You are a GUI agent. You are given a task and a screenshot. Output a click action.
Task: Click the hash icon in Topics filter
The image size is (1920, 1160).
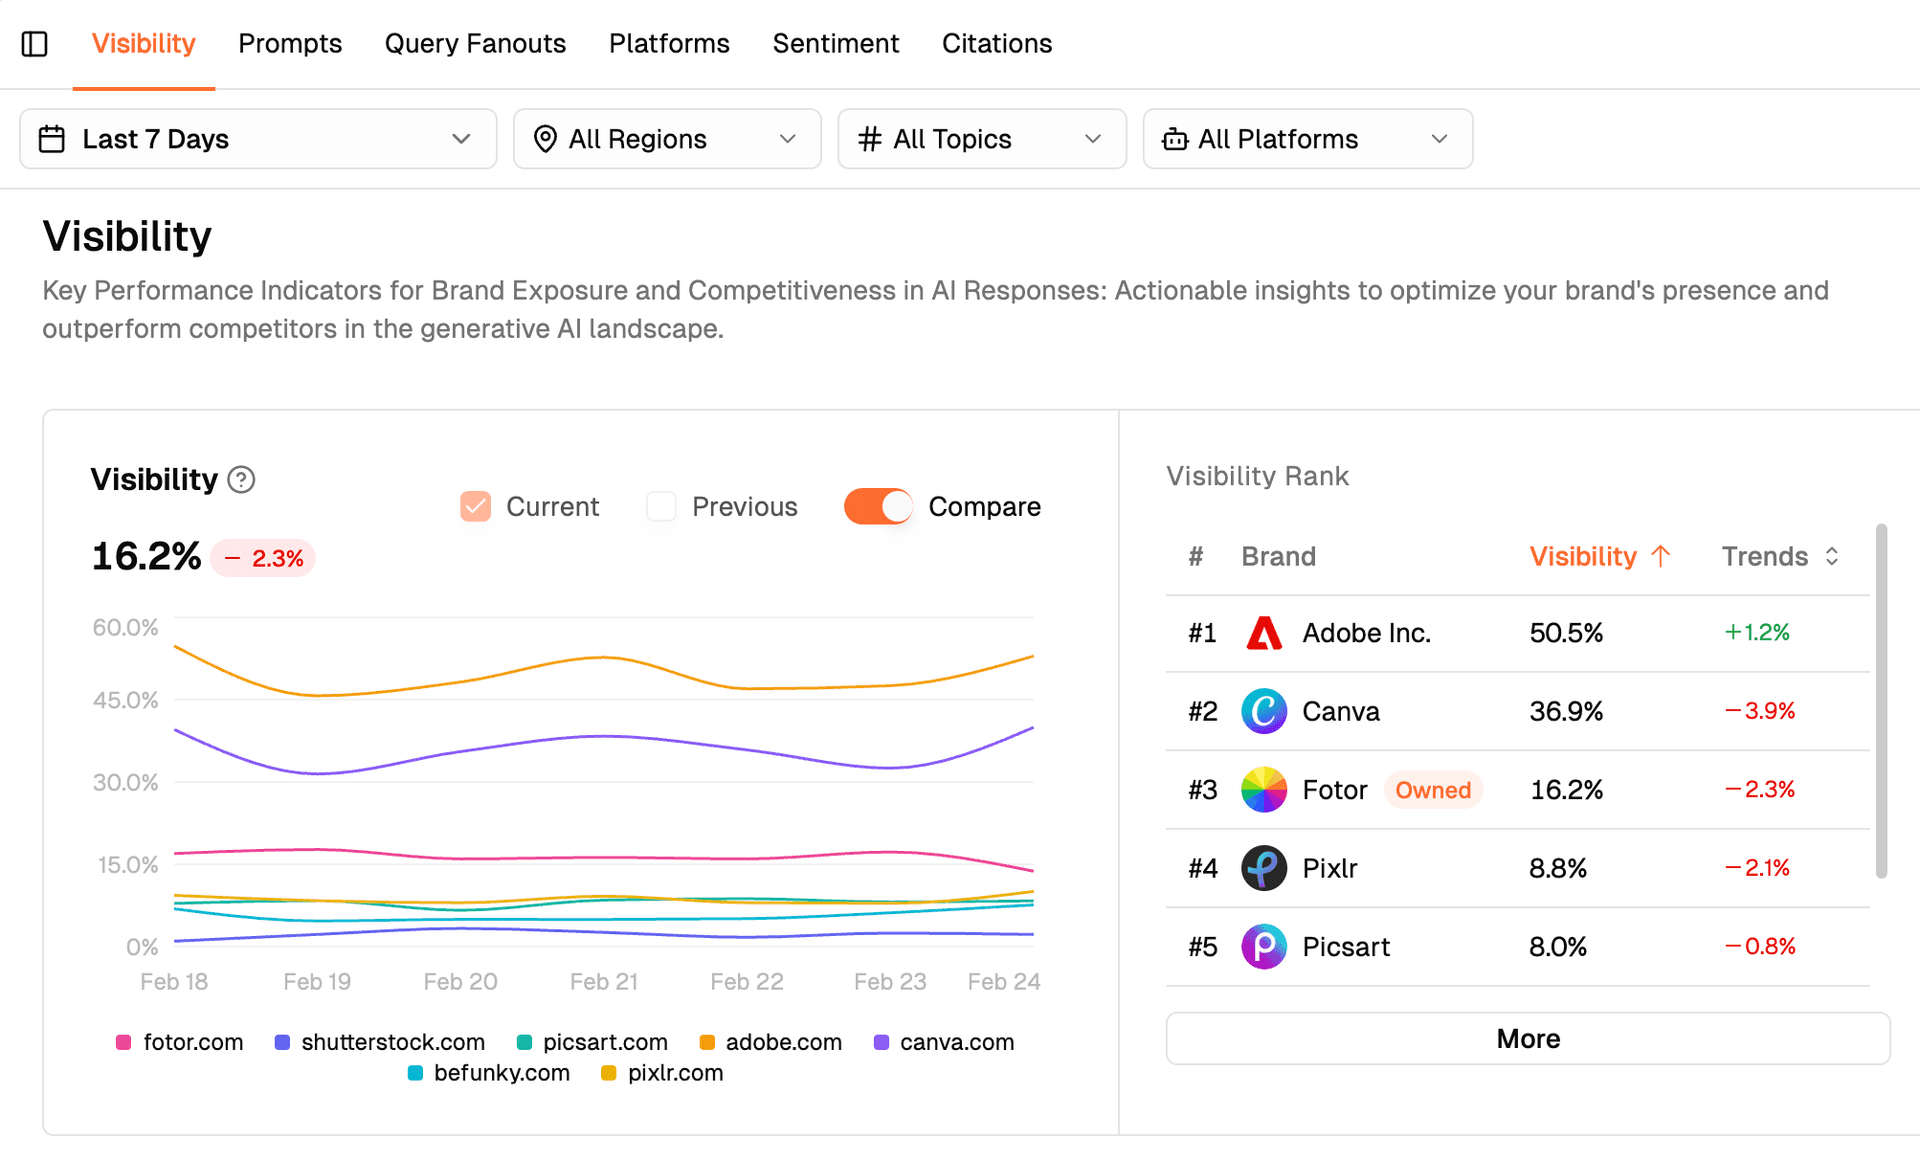click(x=870, y=139)
